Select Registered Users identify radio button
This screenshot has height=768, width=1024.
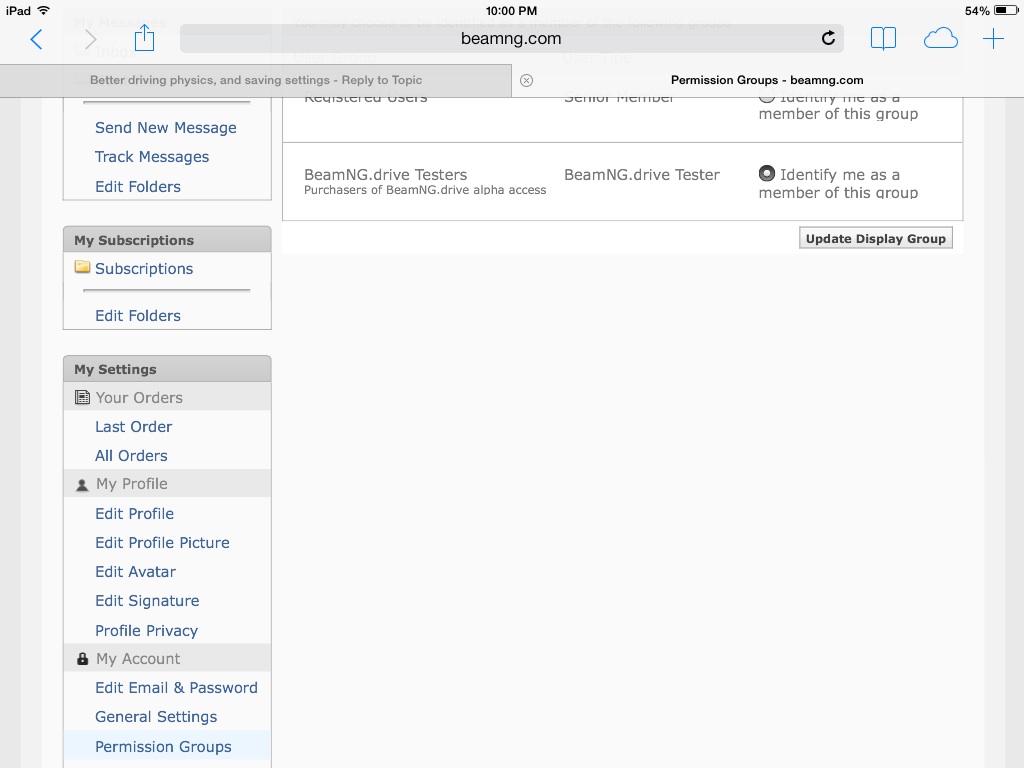pyautogui.click(x=767, y=99)
